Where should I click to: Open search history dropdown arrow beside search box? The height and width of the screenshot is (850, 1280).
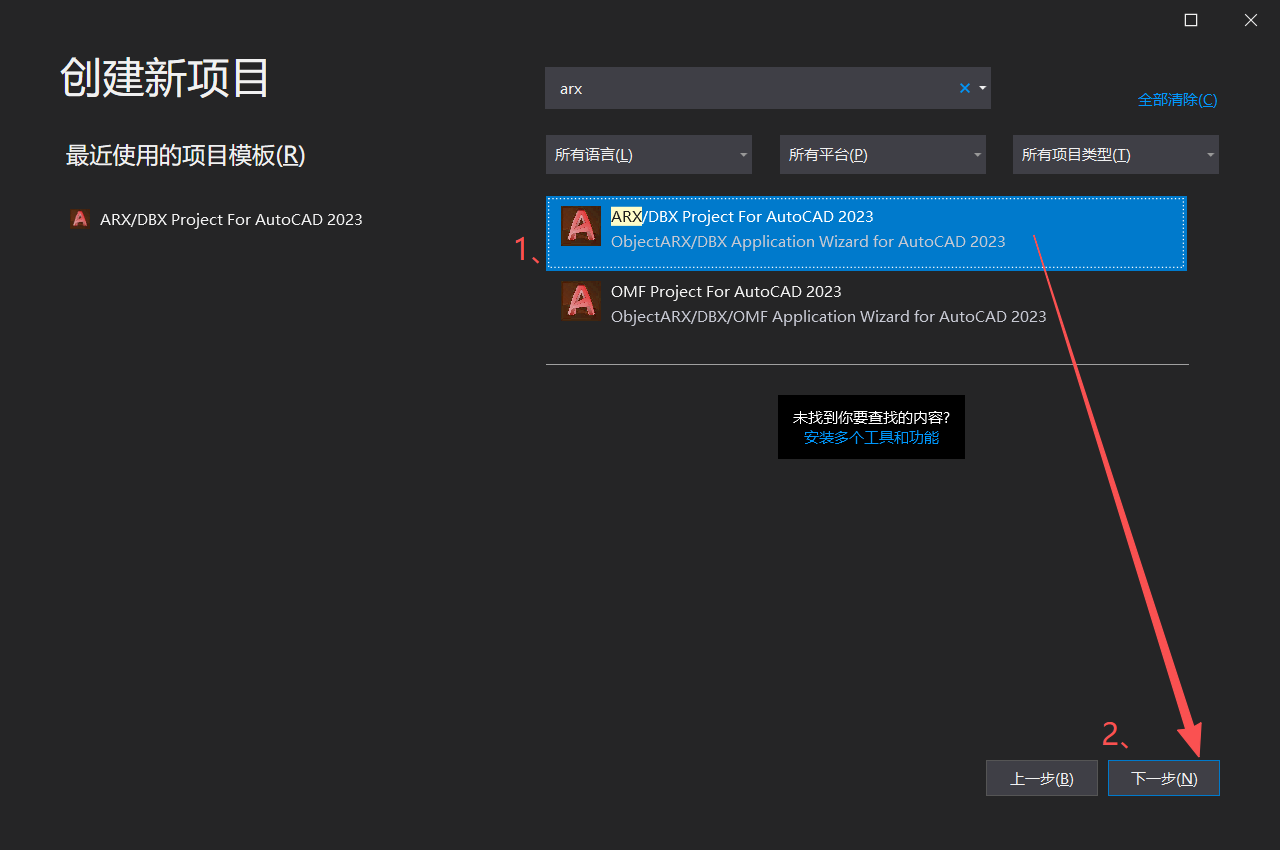pos(983,88)
